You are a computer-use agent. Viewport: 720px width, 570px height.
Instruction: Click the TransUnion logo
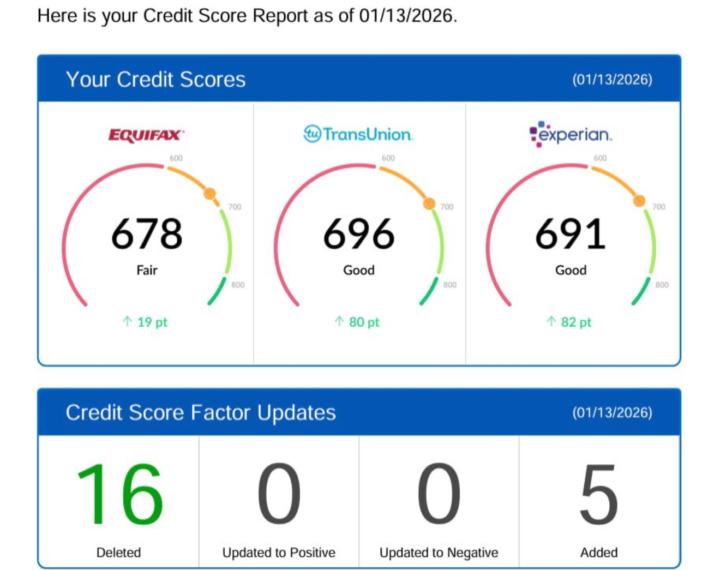[358, 134]
